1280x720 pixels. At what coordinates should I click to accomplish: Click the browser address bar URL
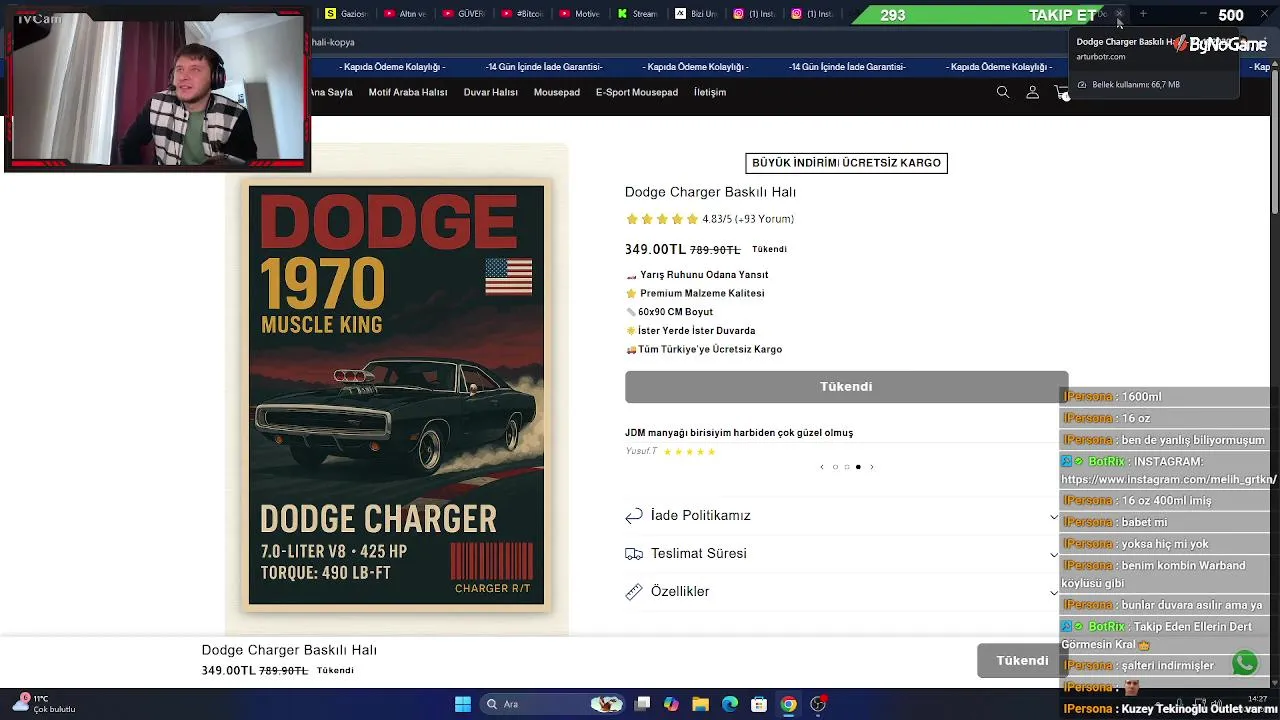(x=334, y=42)
